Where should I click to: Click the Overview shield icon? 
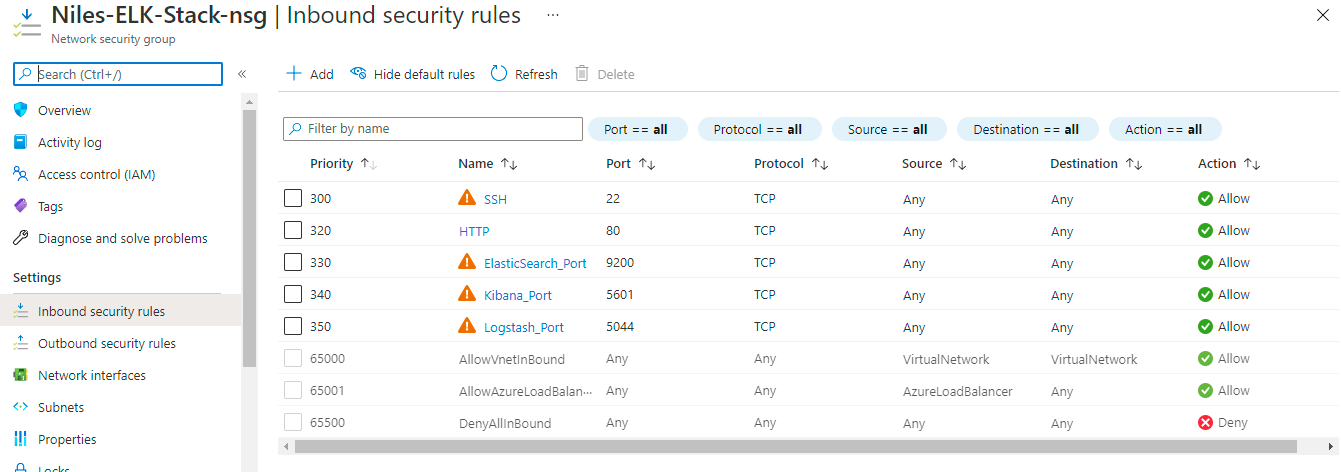[x=20, y=110]
